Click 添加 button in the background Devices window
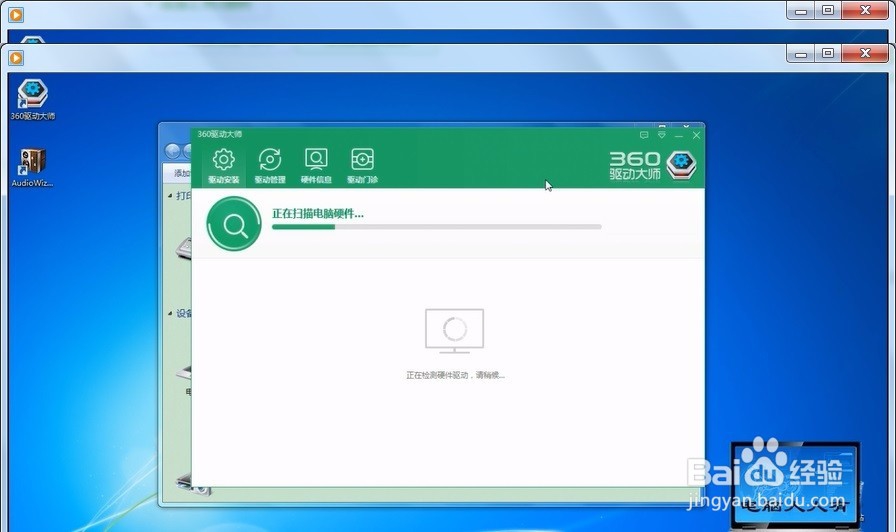Image resolution: width=896 pixels, height=532 pixels. (x=182, y=173)
